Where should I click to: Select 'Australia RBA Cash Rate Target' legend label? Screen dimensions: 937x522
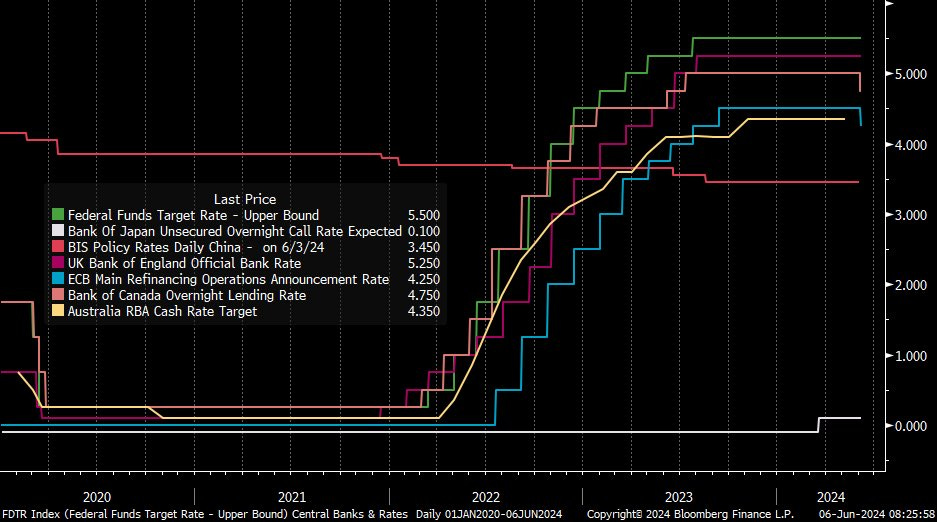click(161, 311)
